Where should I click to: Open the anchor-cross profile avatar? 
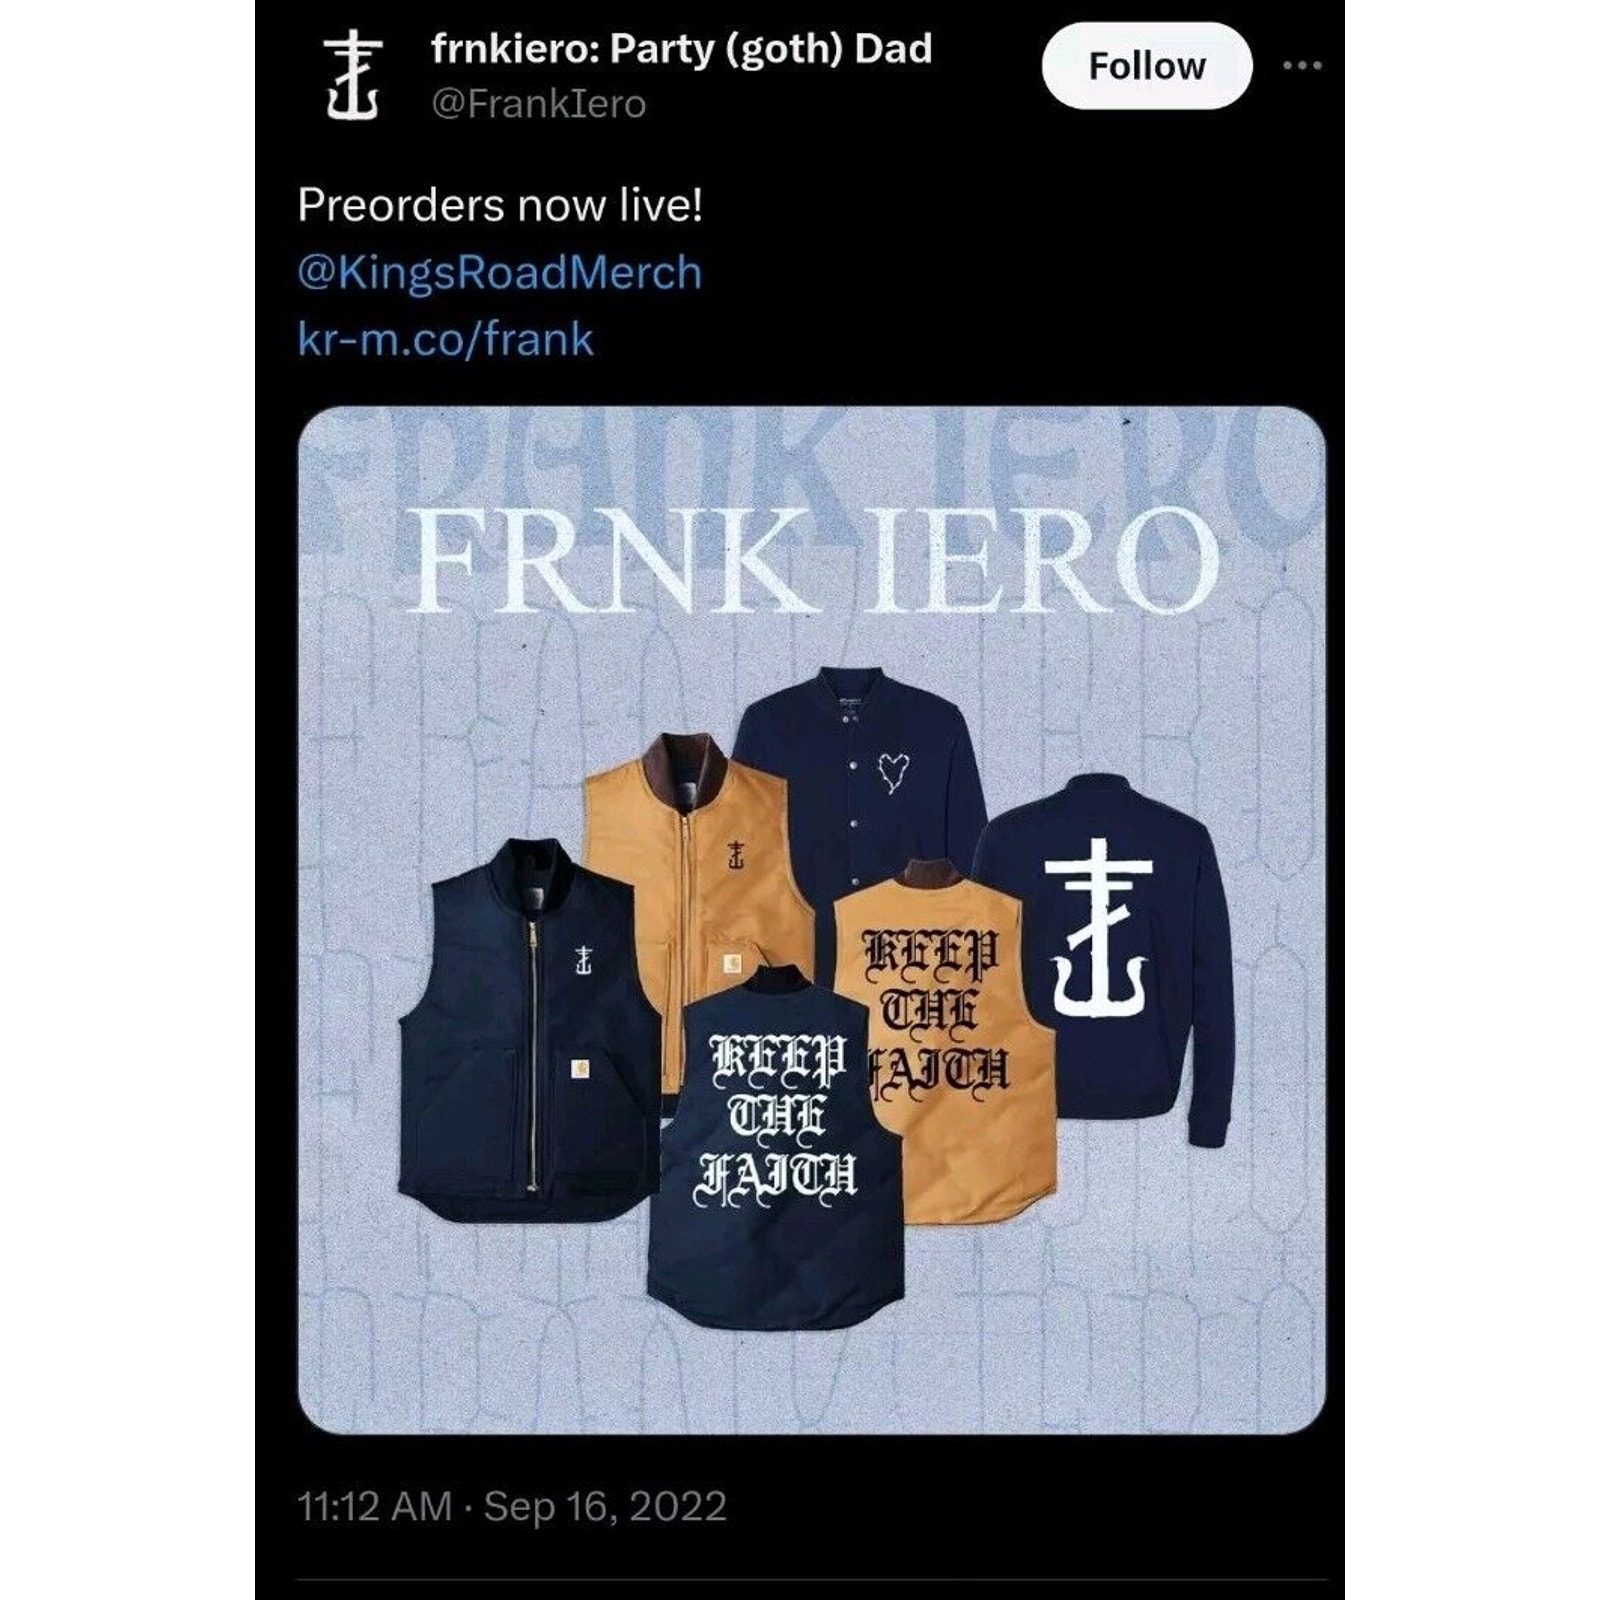[x=354, y=76]
